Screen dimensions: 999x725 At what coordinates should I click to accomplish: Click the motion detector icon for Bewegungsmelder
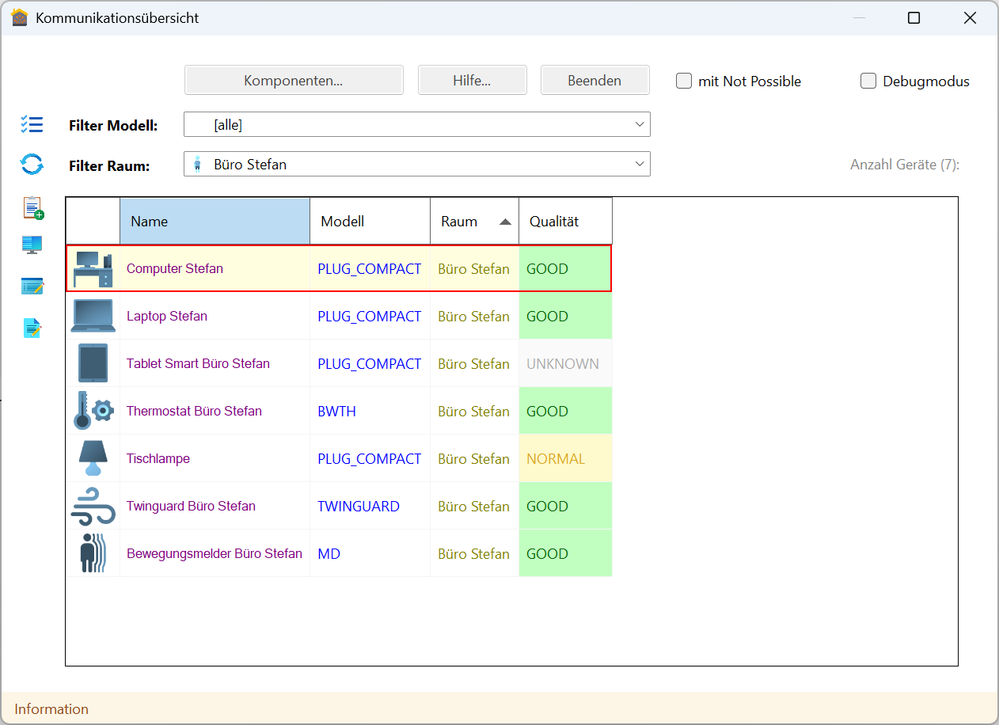93,553
